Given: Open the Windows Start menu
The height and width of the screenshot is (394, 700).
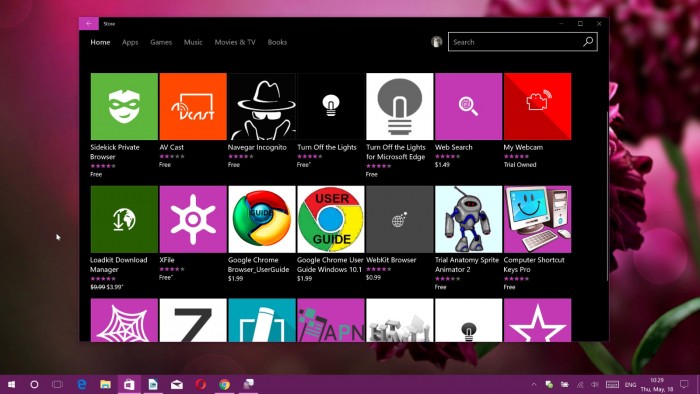Looking at the screenshot, I should (x=11, y=384).
